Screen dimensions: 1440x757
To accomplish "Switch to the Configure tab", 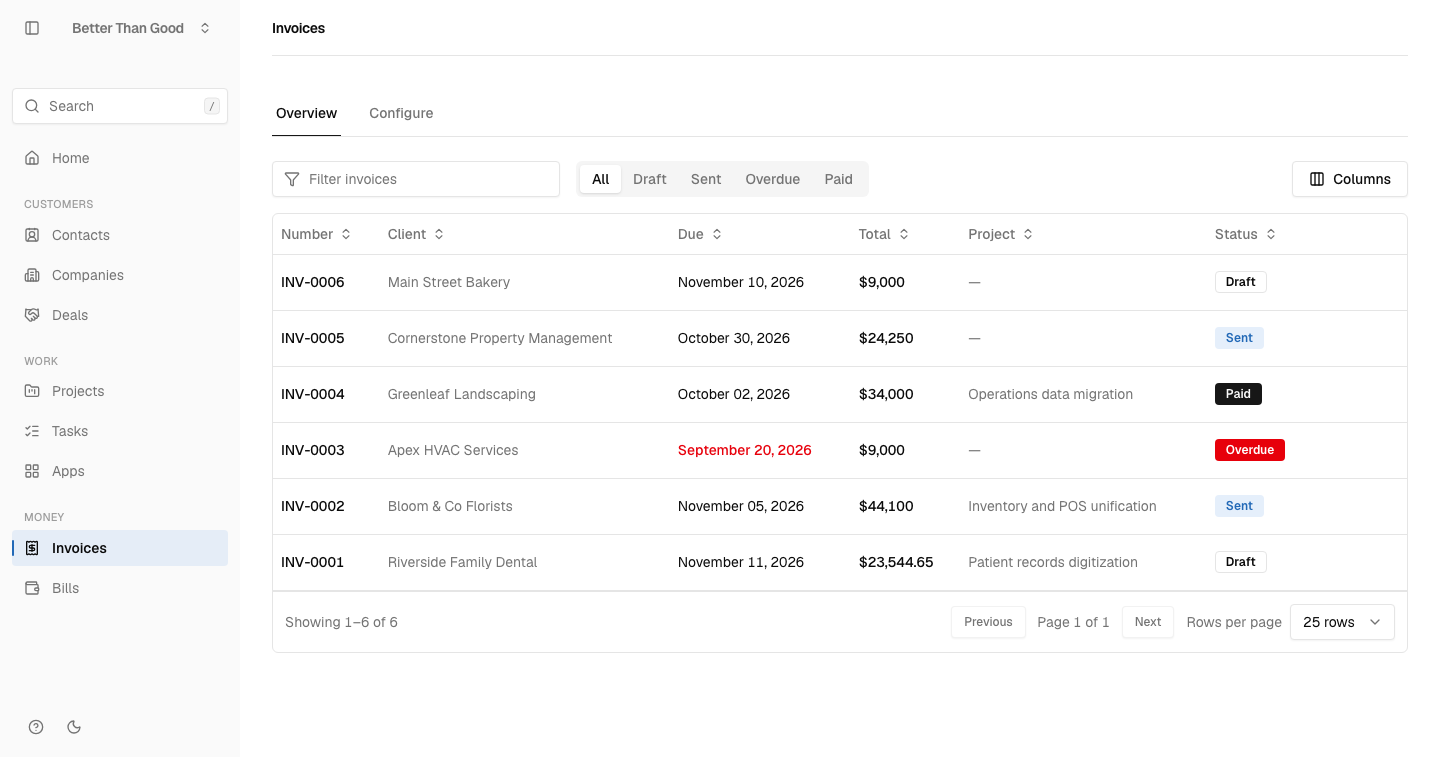I will coord(401,113).
